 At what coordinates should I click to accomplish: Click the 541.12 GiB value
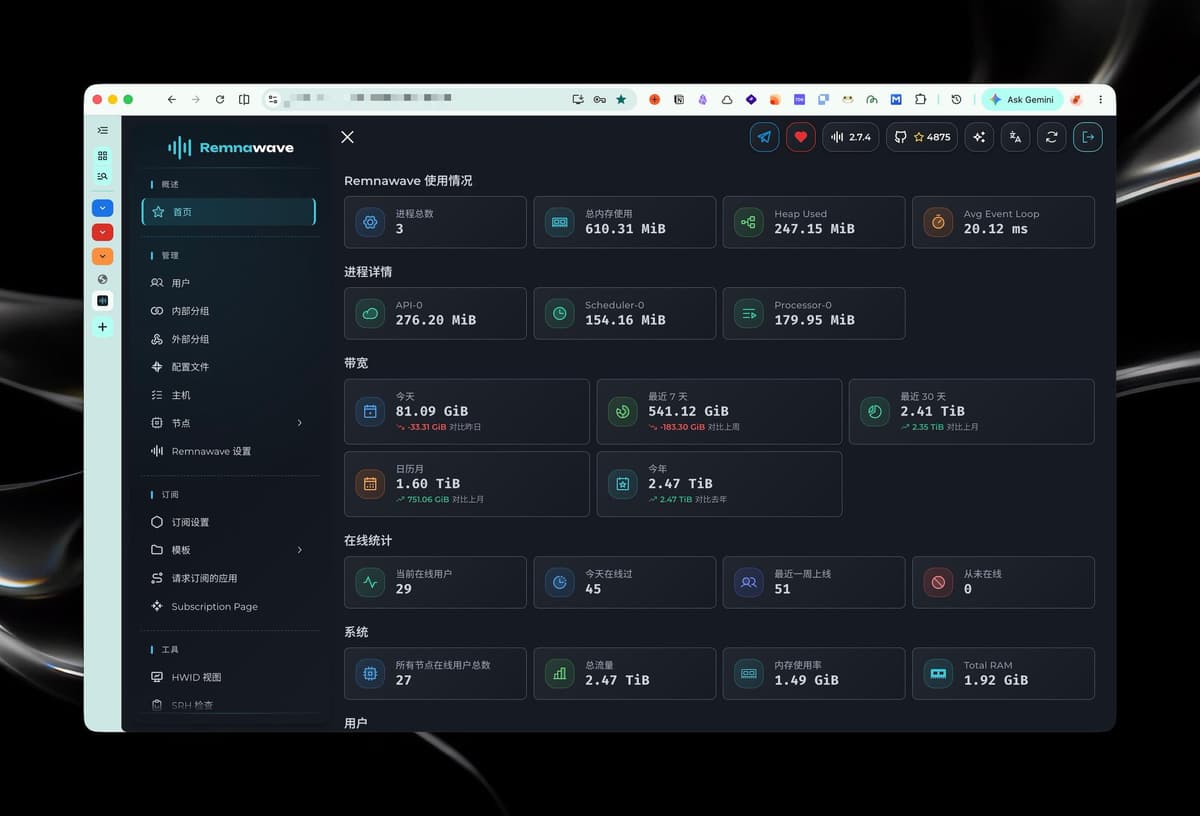[688, 411]
